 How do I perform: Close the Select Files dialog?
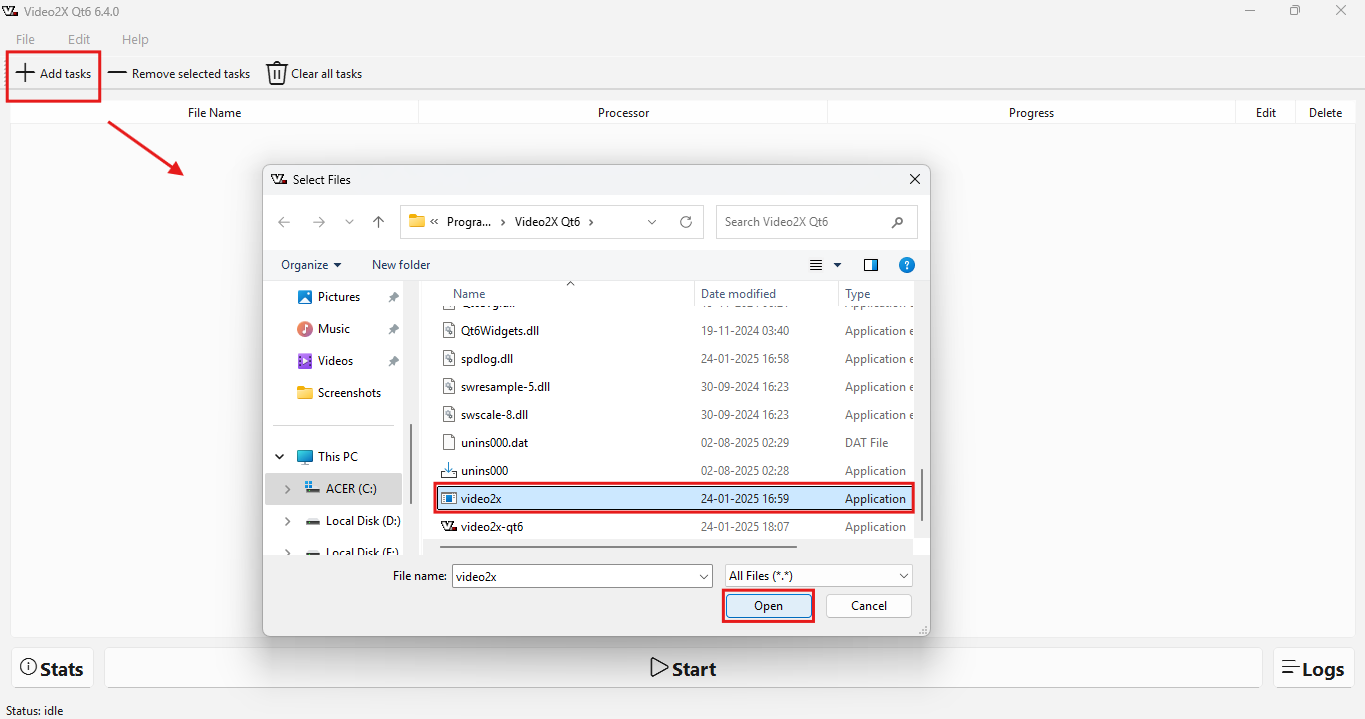[x=914, y=179]
